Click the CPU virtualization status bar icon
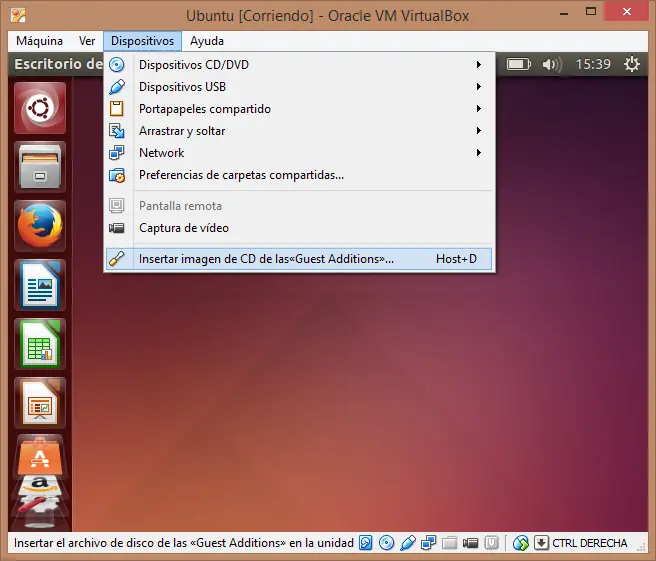This screenshot has width=656, height=561. click(x=491, y=543)
